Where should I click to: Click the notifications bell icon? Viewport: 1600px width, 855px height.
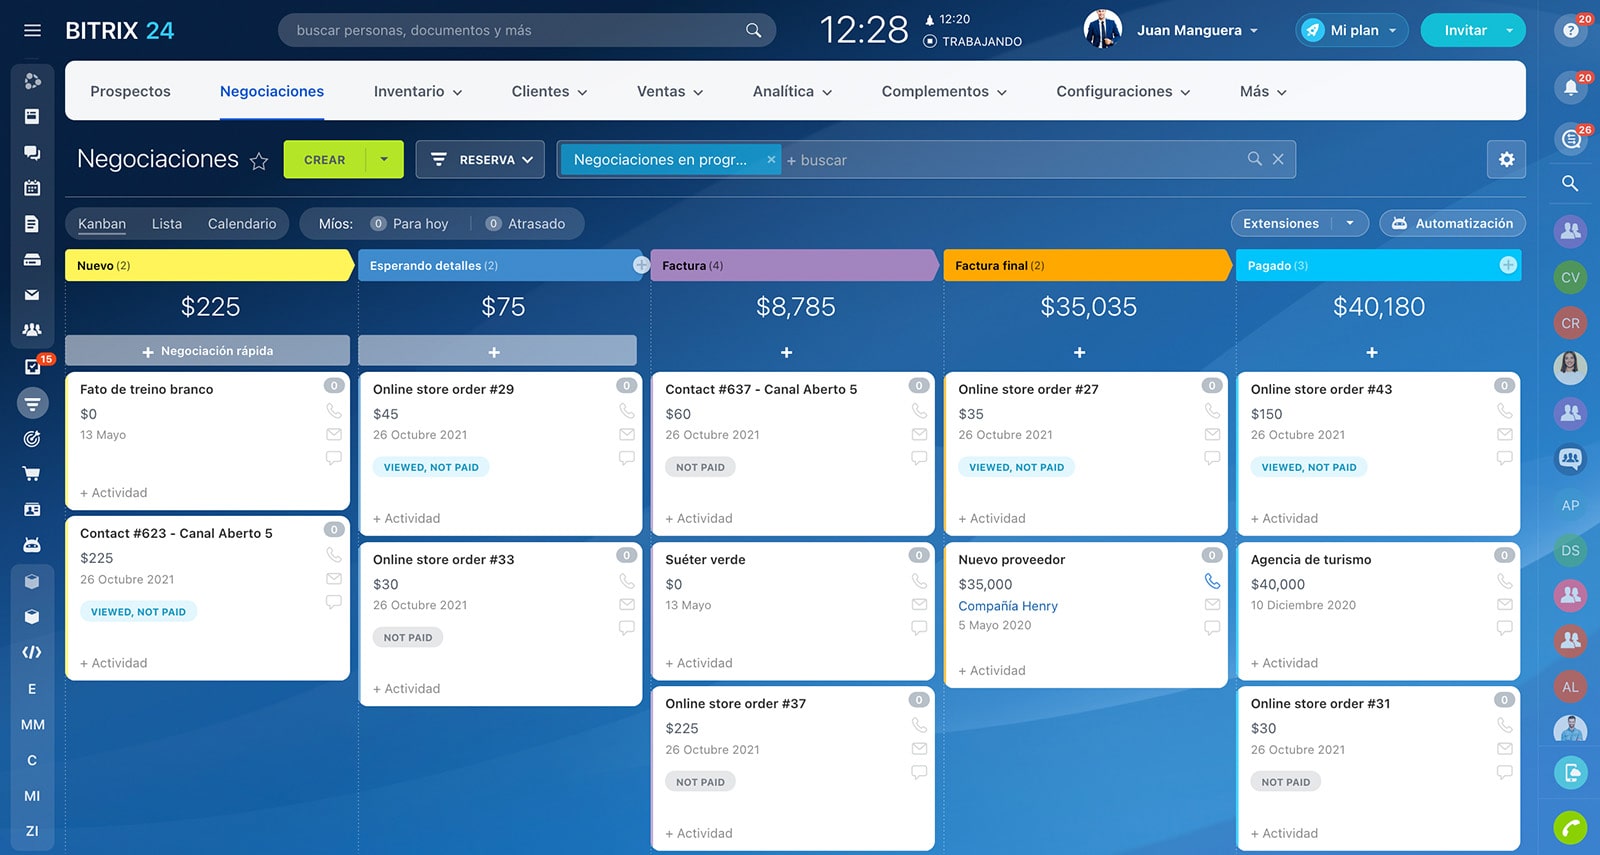1570,88
